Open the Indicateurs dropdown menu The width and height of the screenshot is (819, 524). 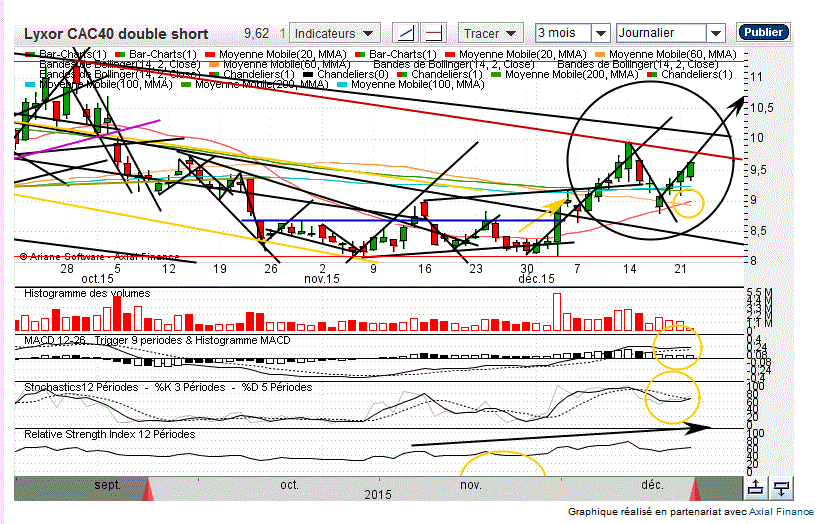[x=334, y=33]
